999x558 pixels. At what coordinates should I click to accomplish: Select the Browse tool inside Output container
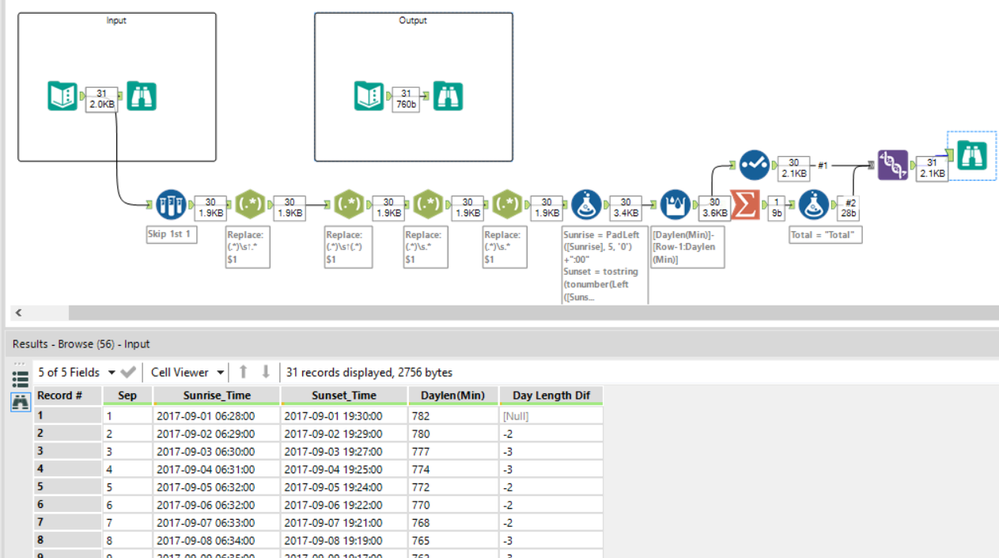point(448,96)
